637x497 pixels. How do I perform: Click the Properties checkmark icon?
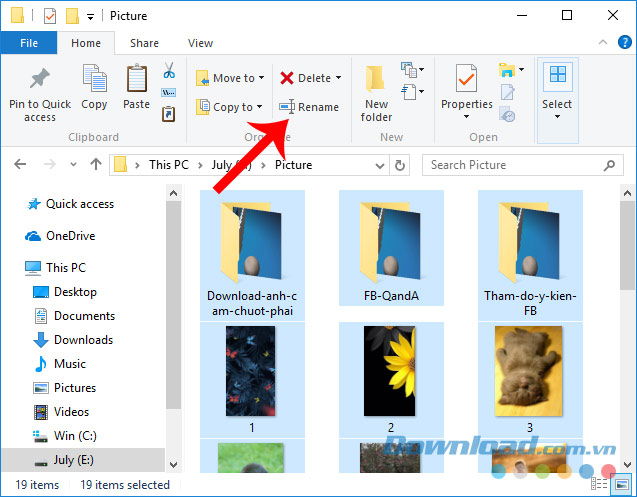tap(466, 79)
